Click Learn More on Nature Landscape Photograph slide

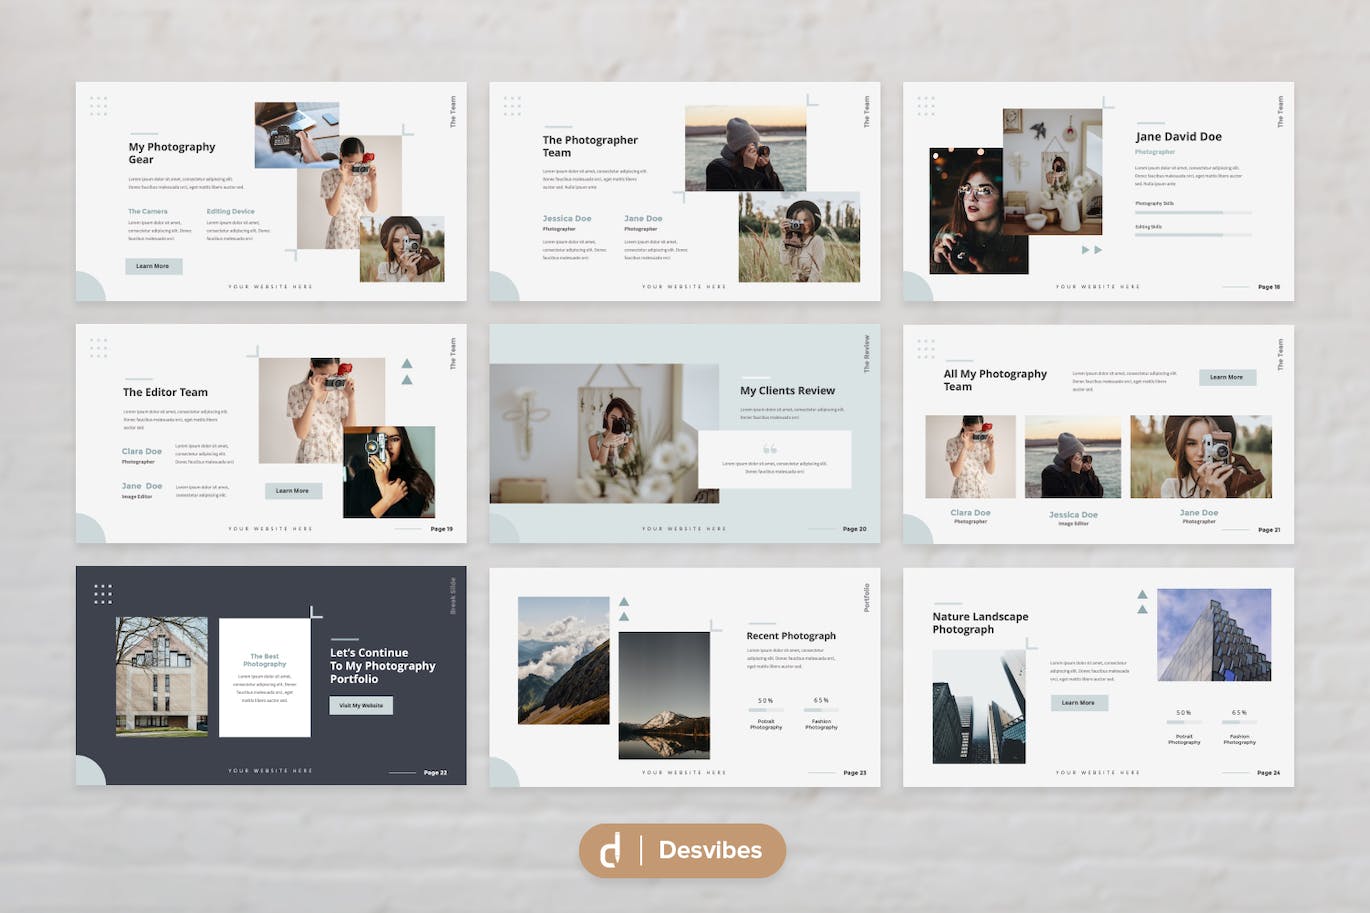[1078, 702]
